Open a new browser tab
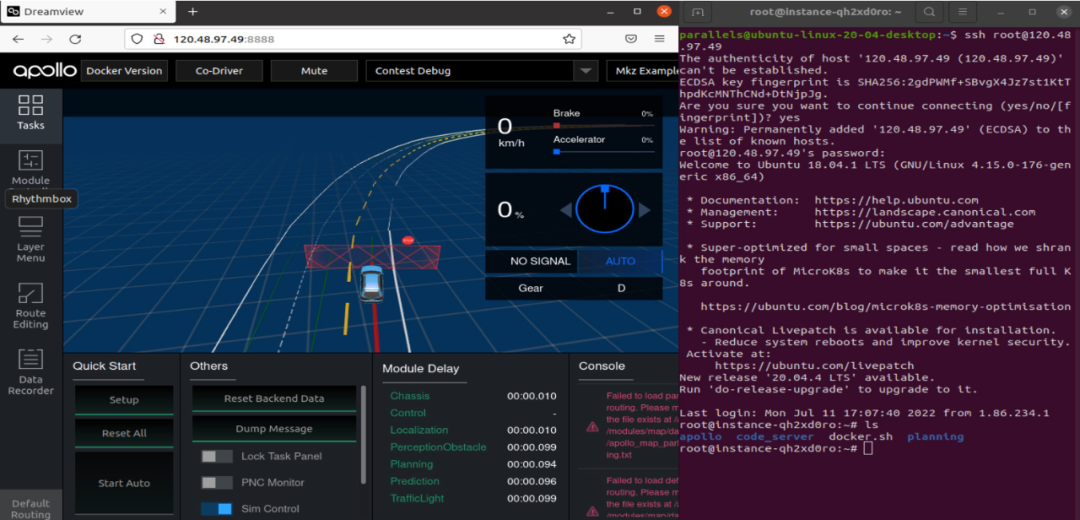Image resolution: width=1080 pixels, height=520 pixels. point(193,12)
